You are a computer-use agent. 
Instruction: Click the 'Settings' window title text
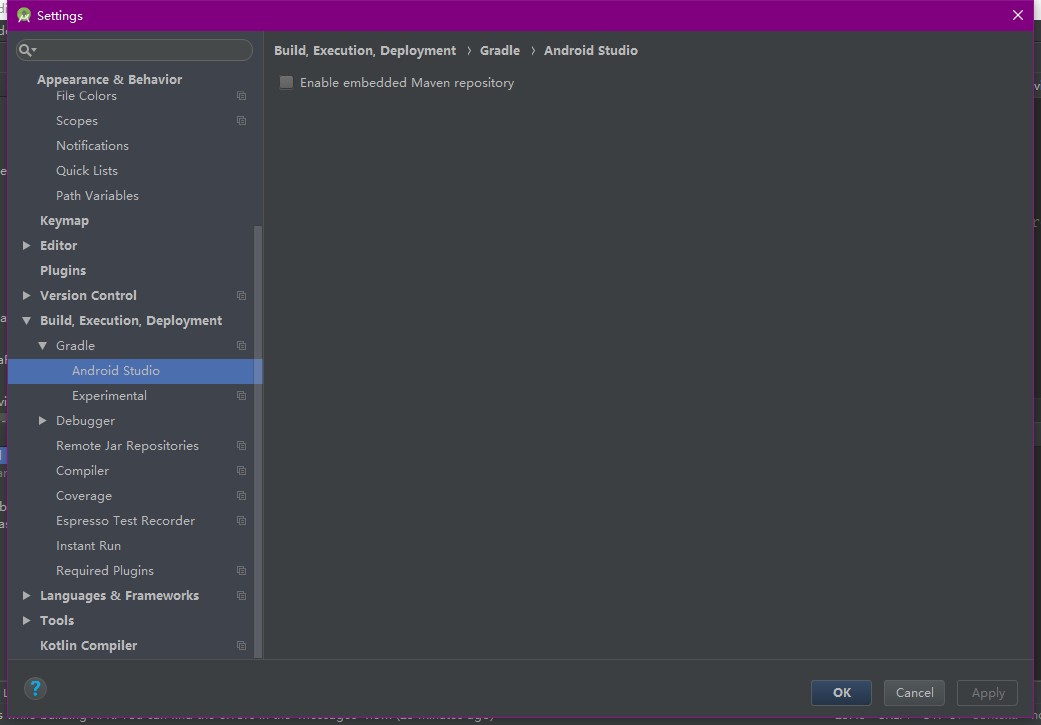tap(60, 15)
